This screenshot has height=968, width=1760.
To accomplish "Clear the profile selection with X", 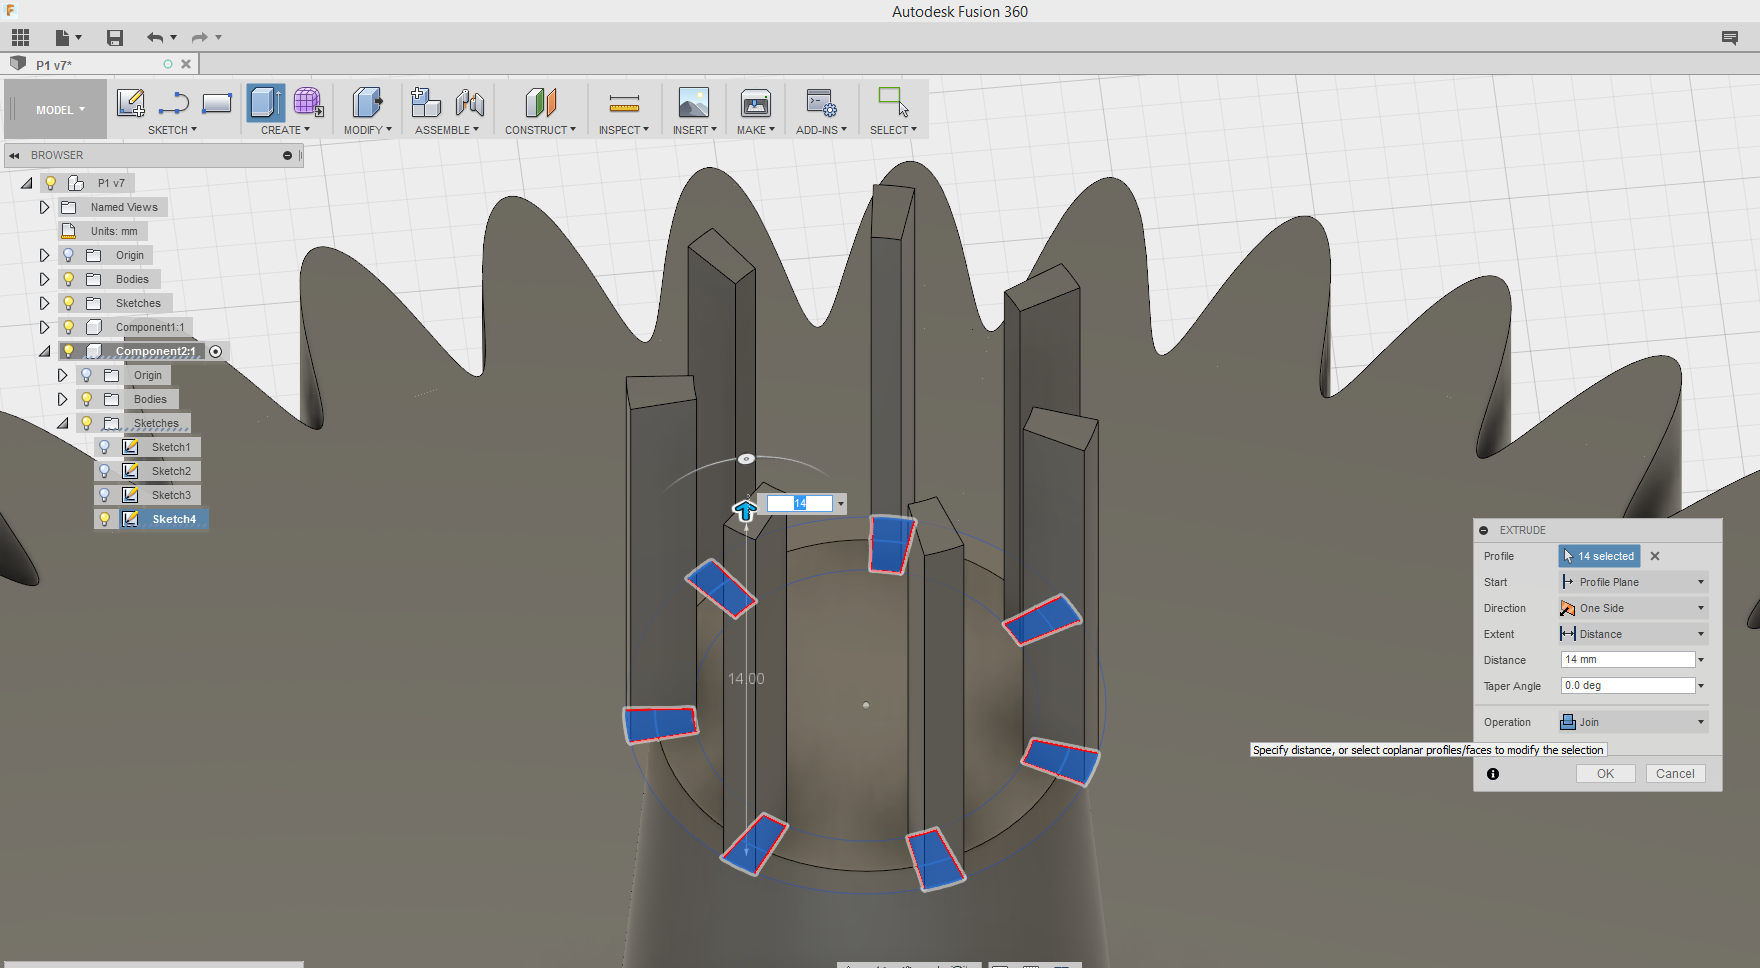I will coord(1655,556).
